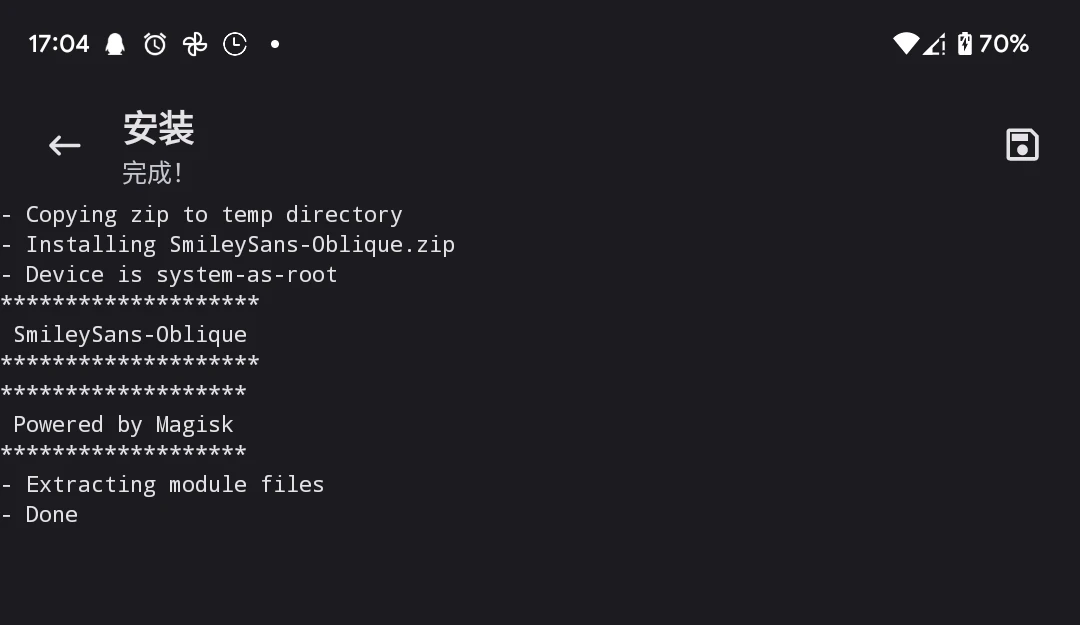Tap the battery charging icon
The image size is (1080, 625).
964,44
